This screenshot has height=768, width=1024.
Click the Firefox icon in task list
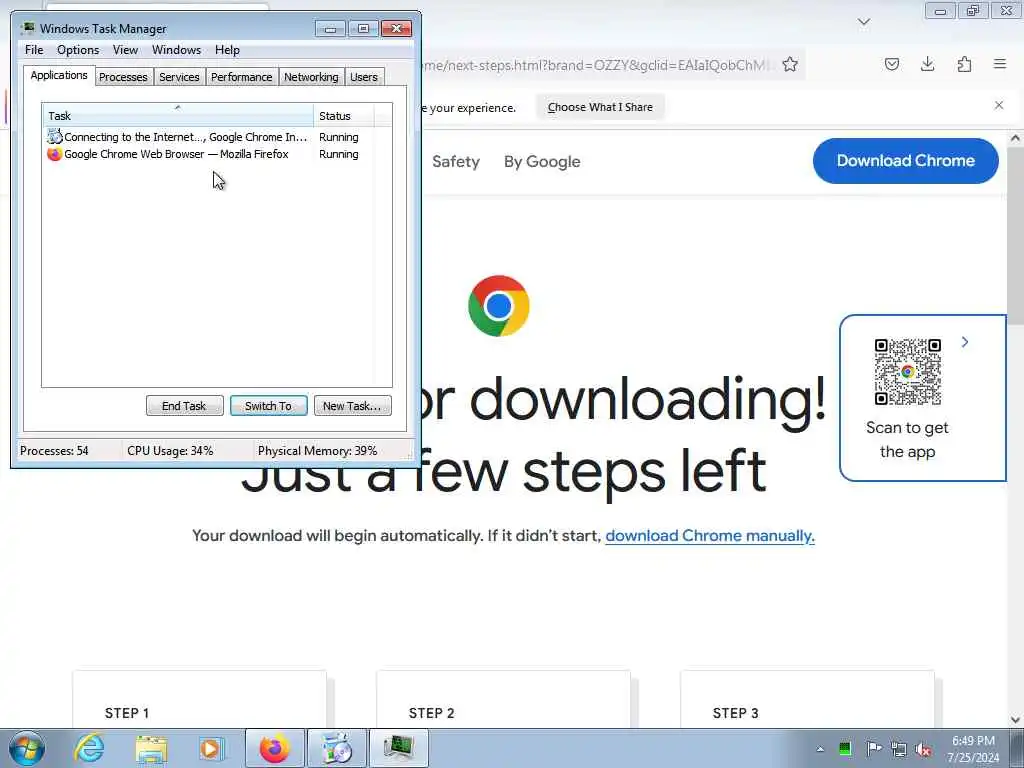[x=55, y=154]
